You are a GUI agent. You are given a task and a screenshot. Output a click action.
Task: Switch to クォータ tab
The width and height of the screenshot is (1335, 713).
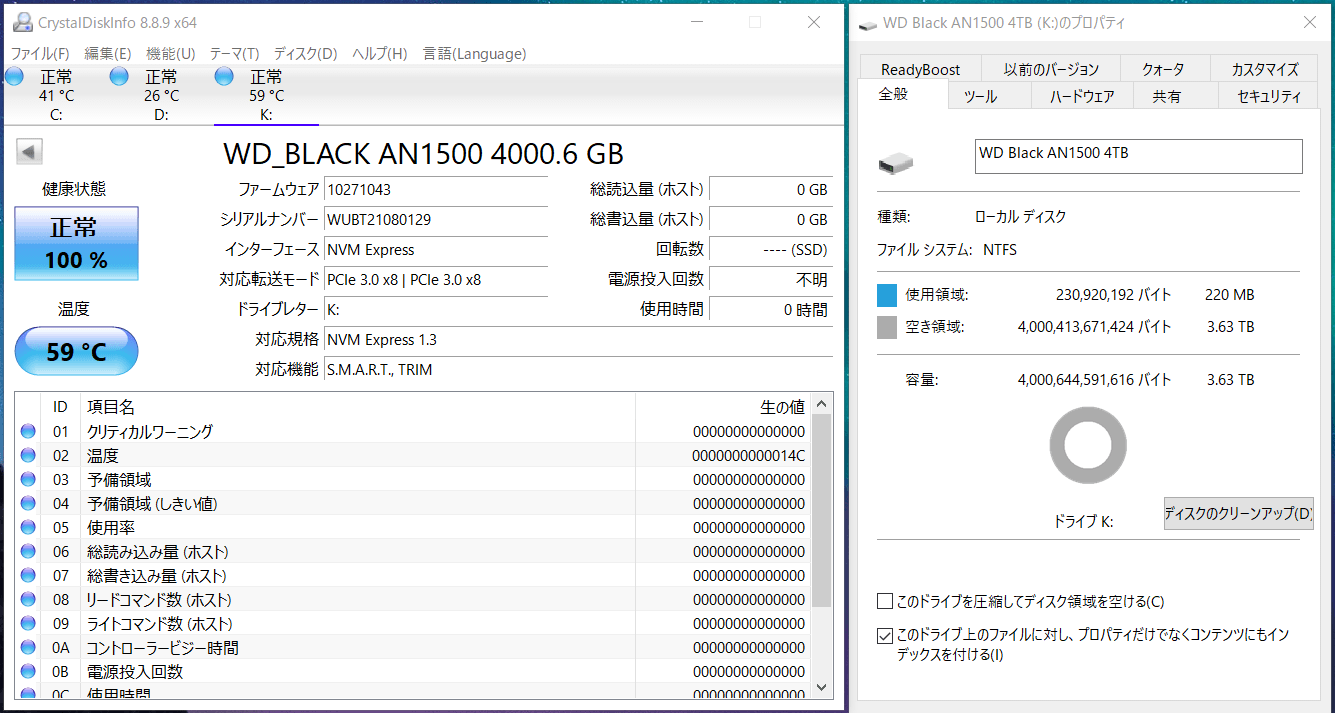1163,69
